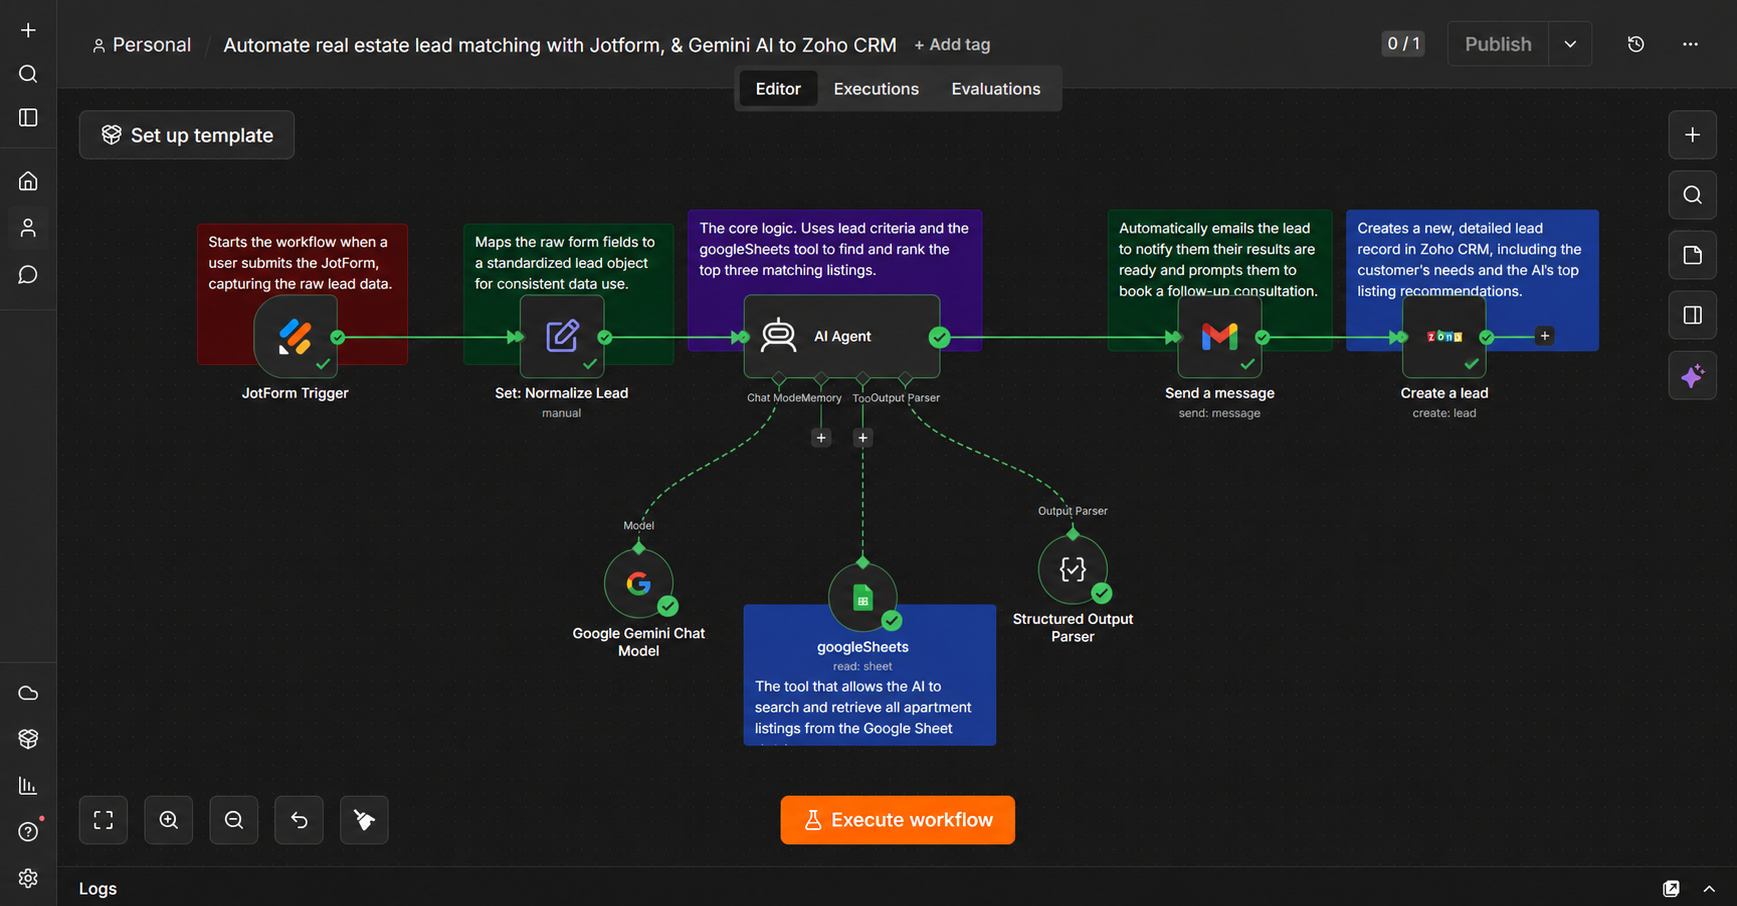Open settings gear in sidebar
Screen dimensions: 1737x906
coord(28,878)
